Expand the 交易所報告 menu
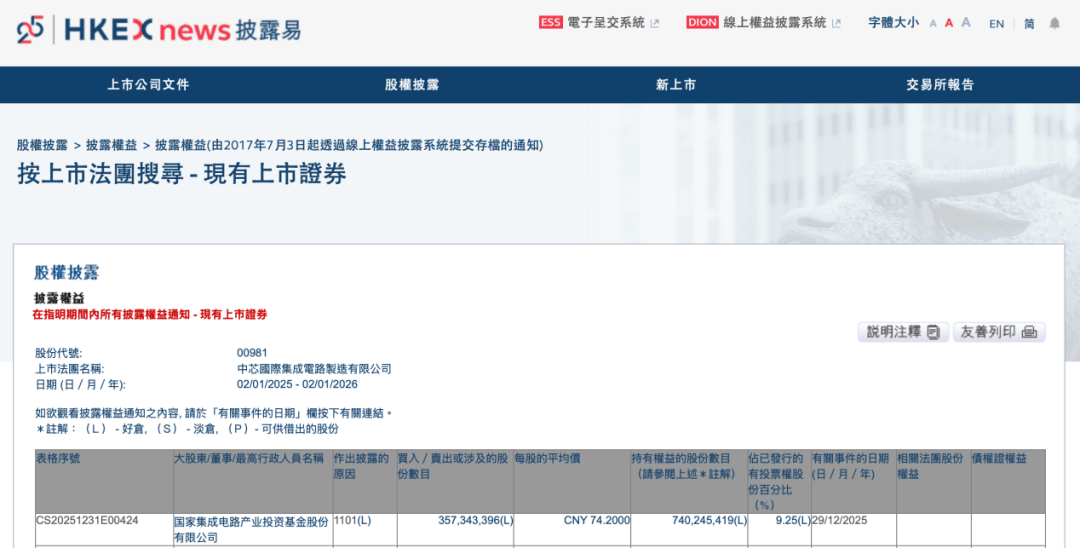 (940, 85)
